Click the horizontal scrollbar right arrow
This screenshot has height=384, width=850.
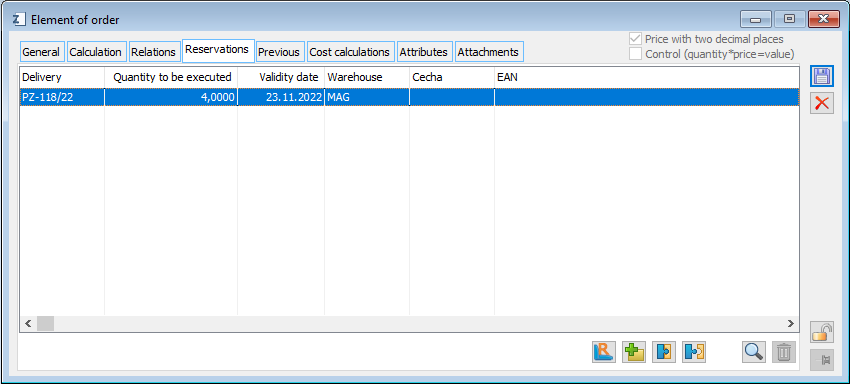click(x=791, y=323)
